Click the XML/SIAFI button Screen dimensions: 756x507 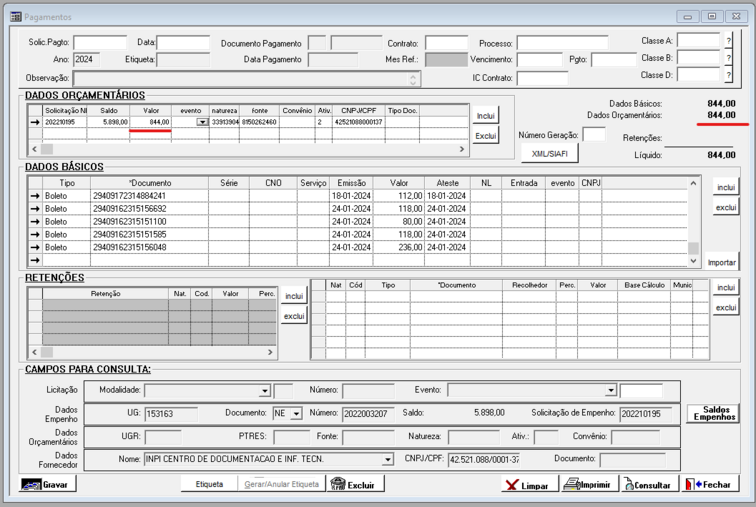coord(549,153)
